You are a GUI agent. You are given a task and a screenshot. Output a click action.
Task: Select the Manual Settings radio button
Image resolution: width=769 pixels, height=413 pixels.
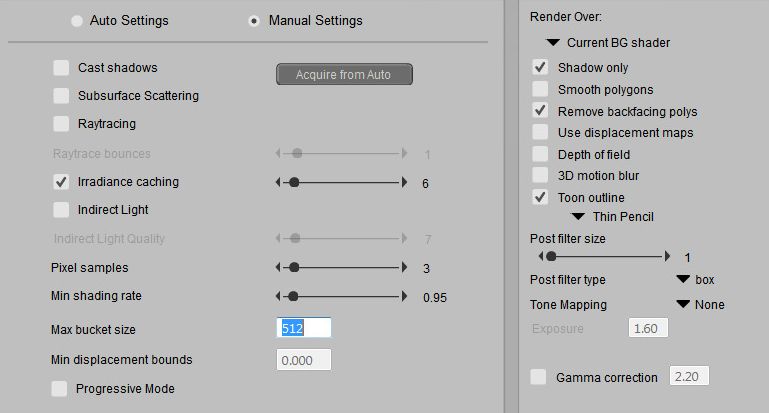click(255, 20)
